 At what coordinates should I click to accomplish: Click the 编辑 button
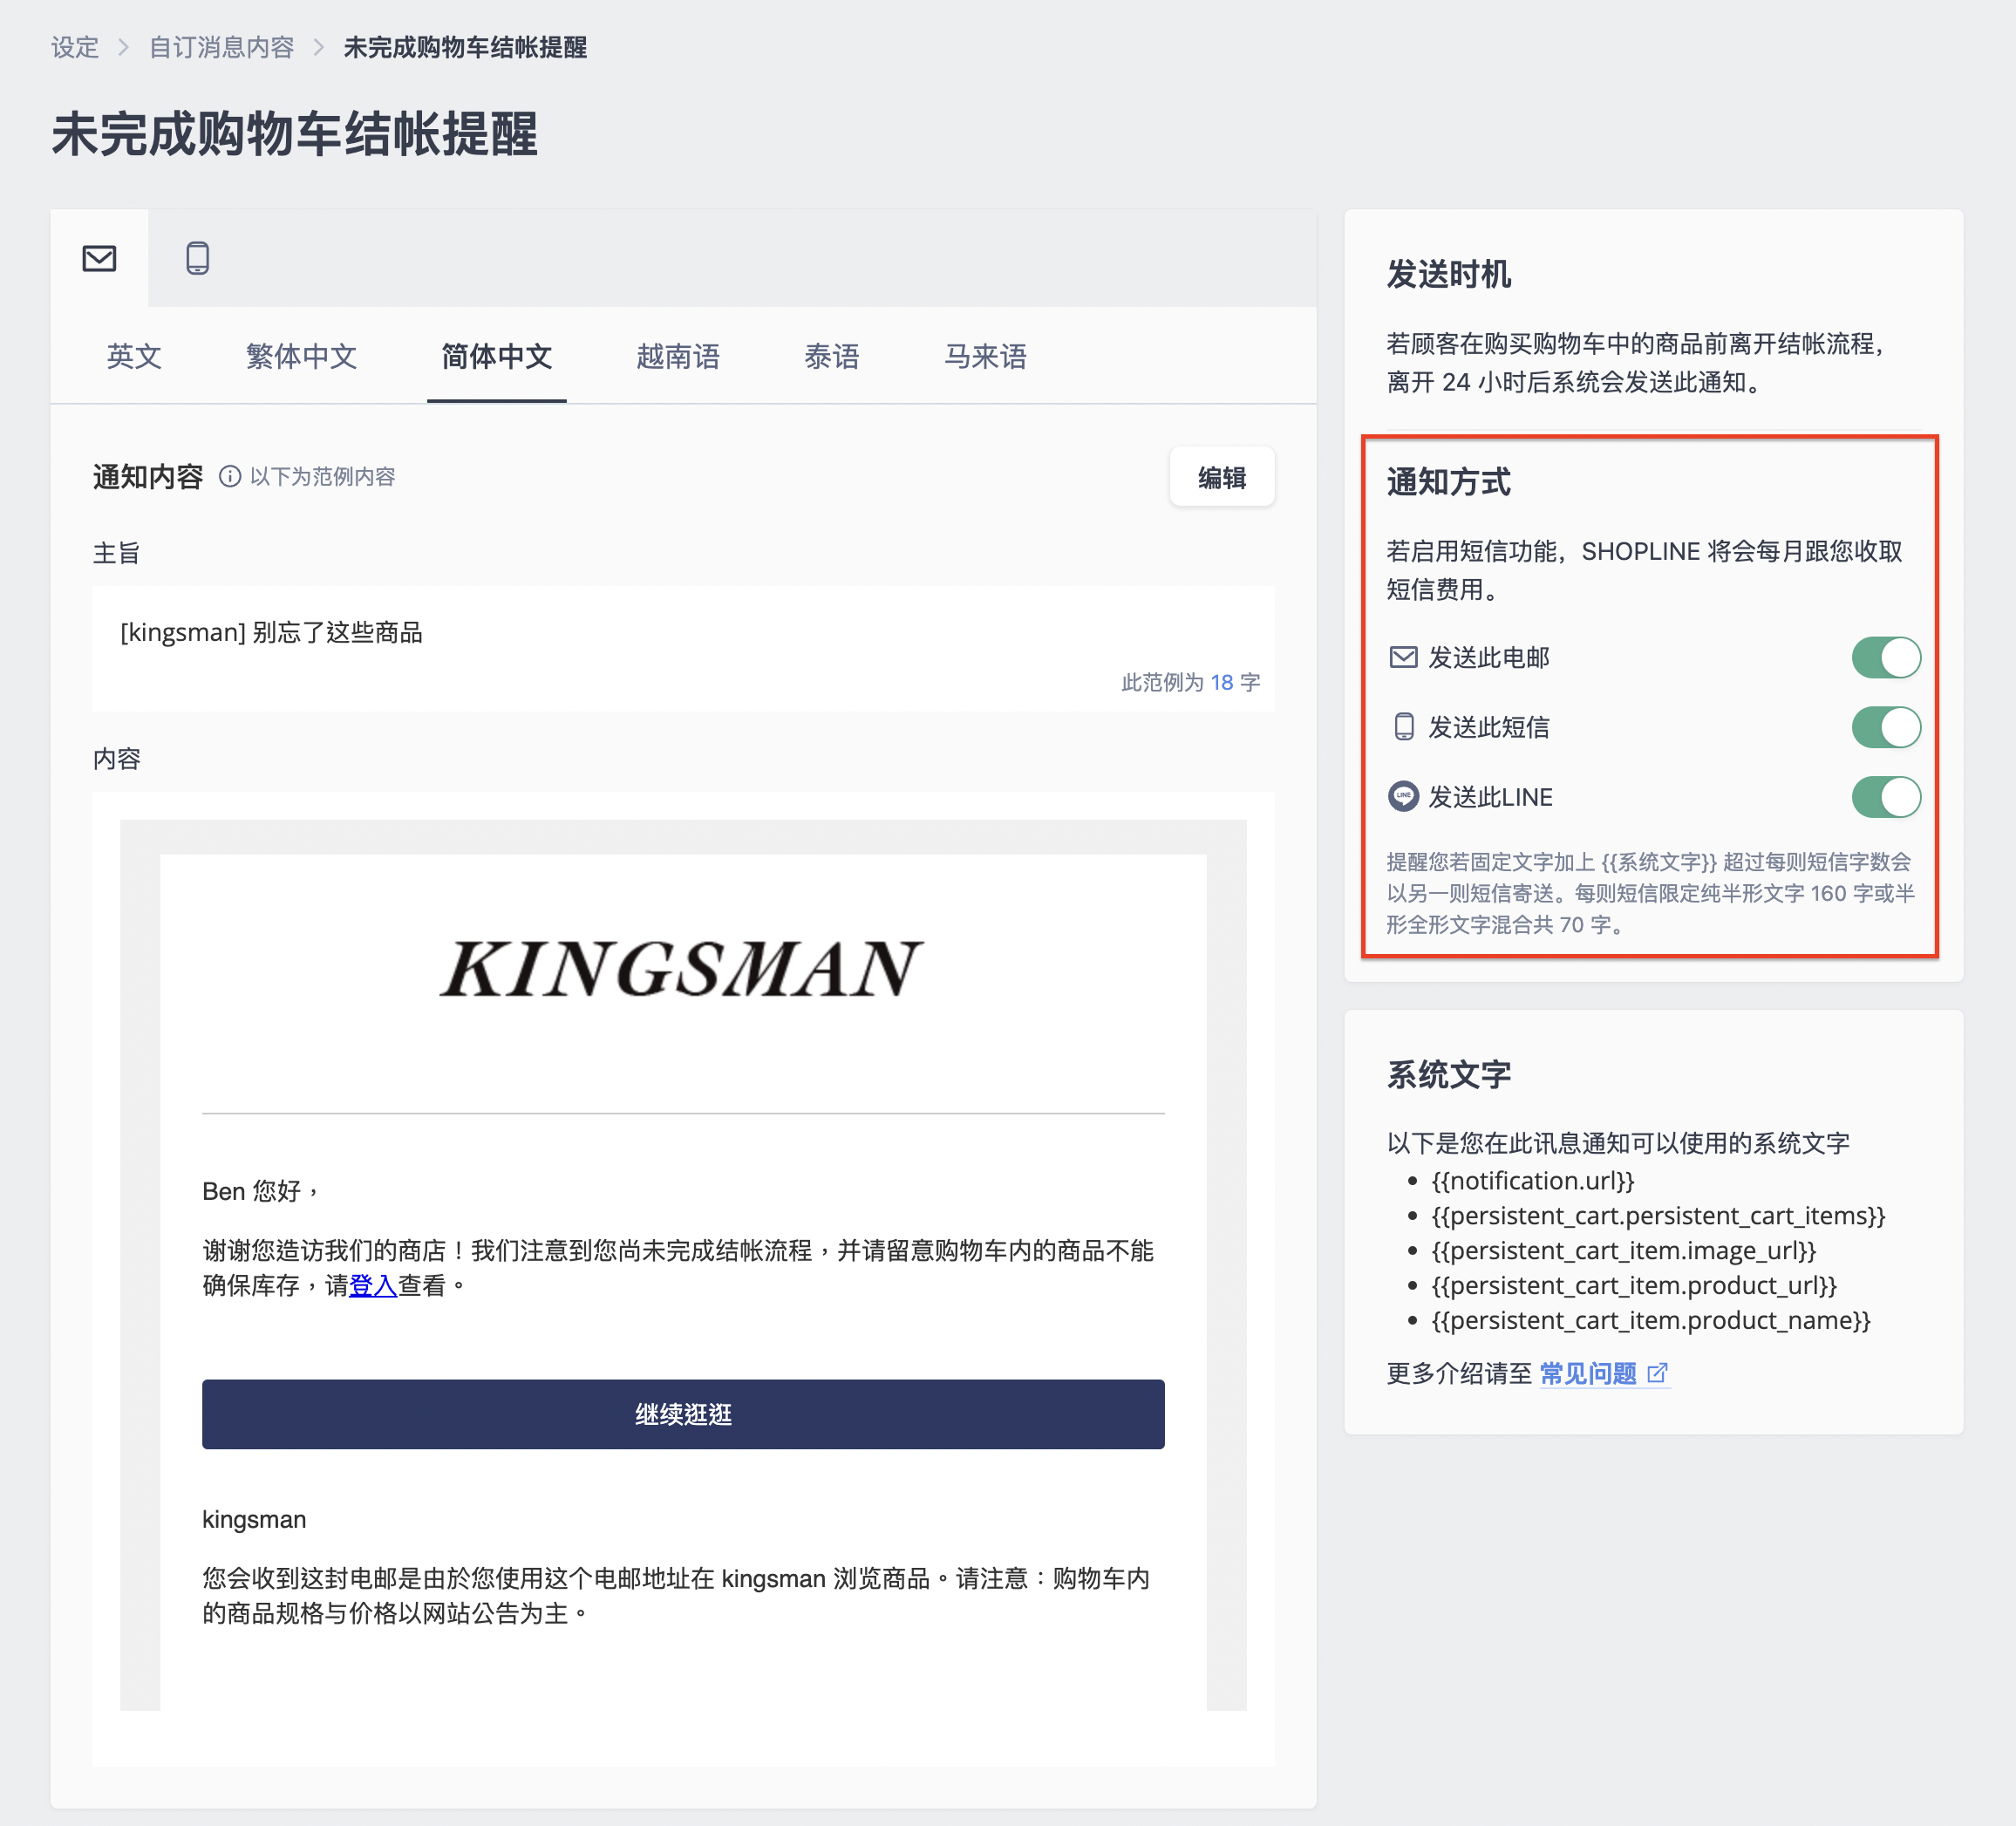click(1222, 477)
